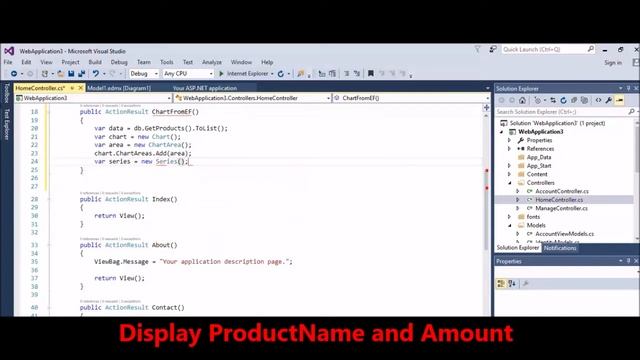Open the Tools menu
Viewport: 640px width, 360px height.
tap(167, 62)
